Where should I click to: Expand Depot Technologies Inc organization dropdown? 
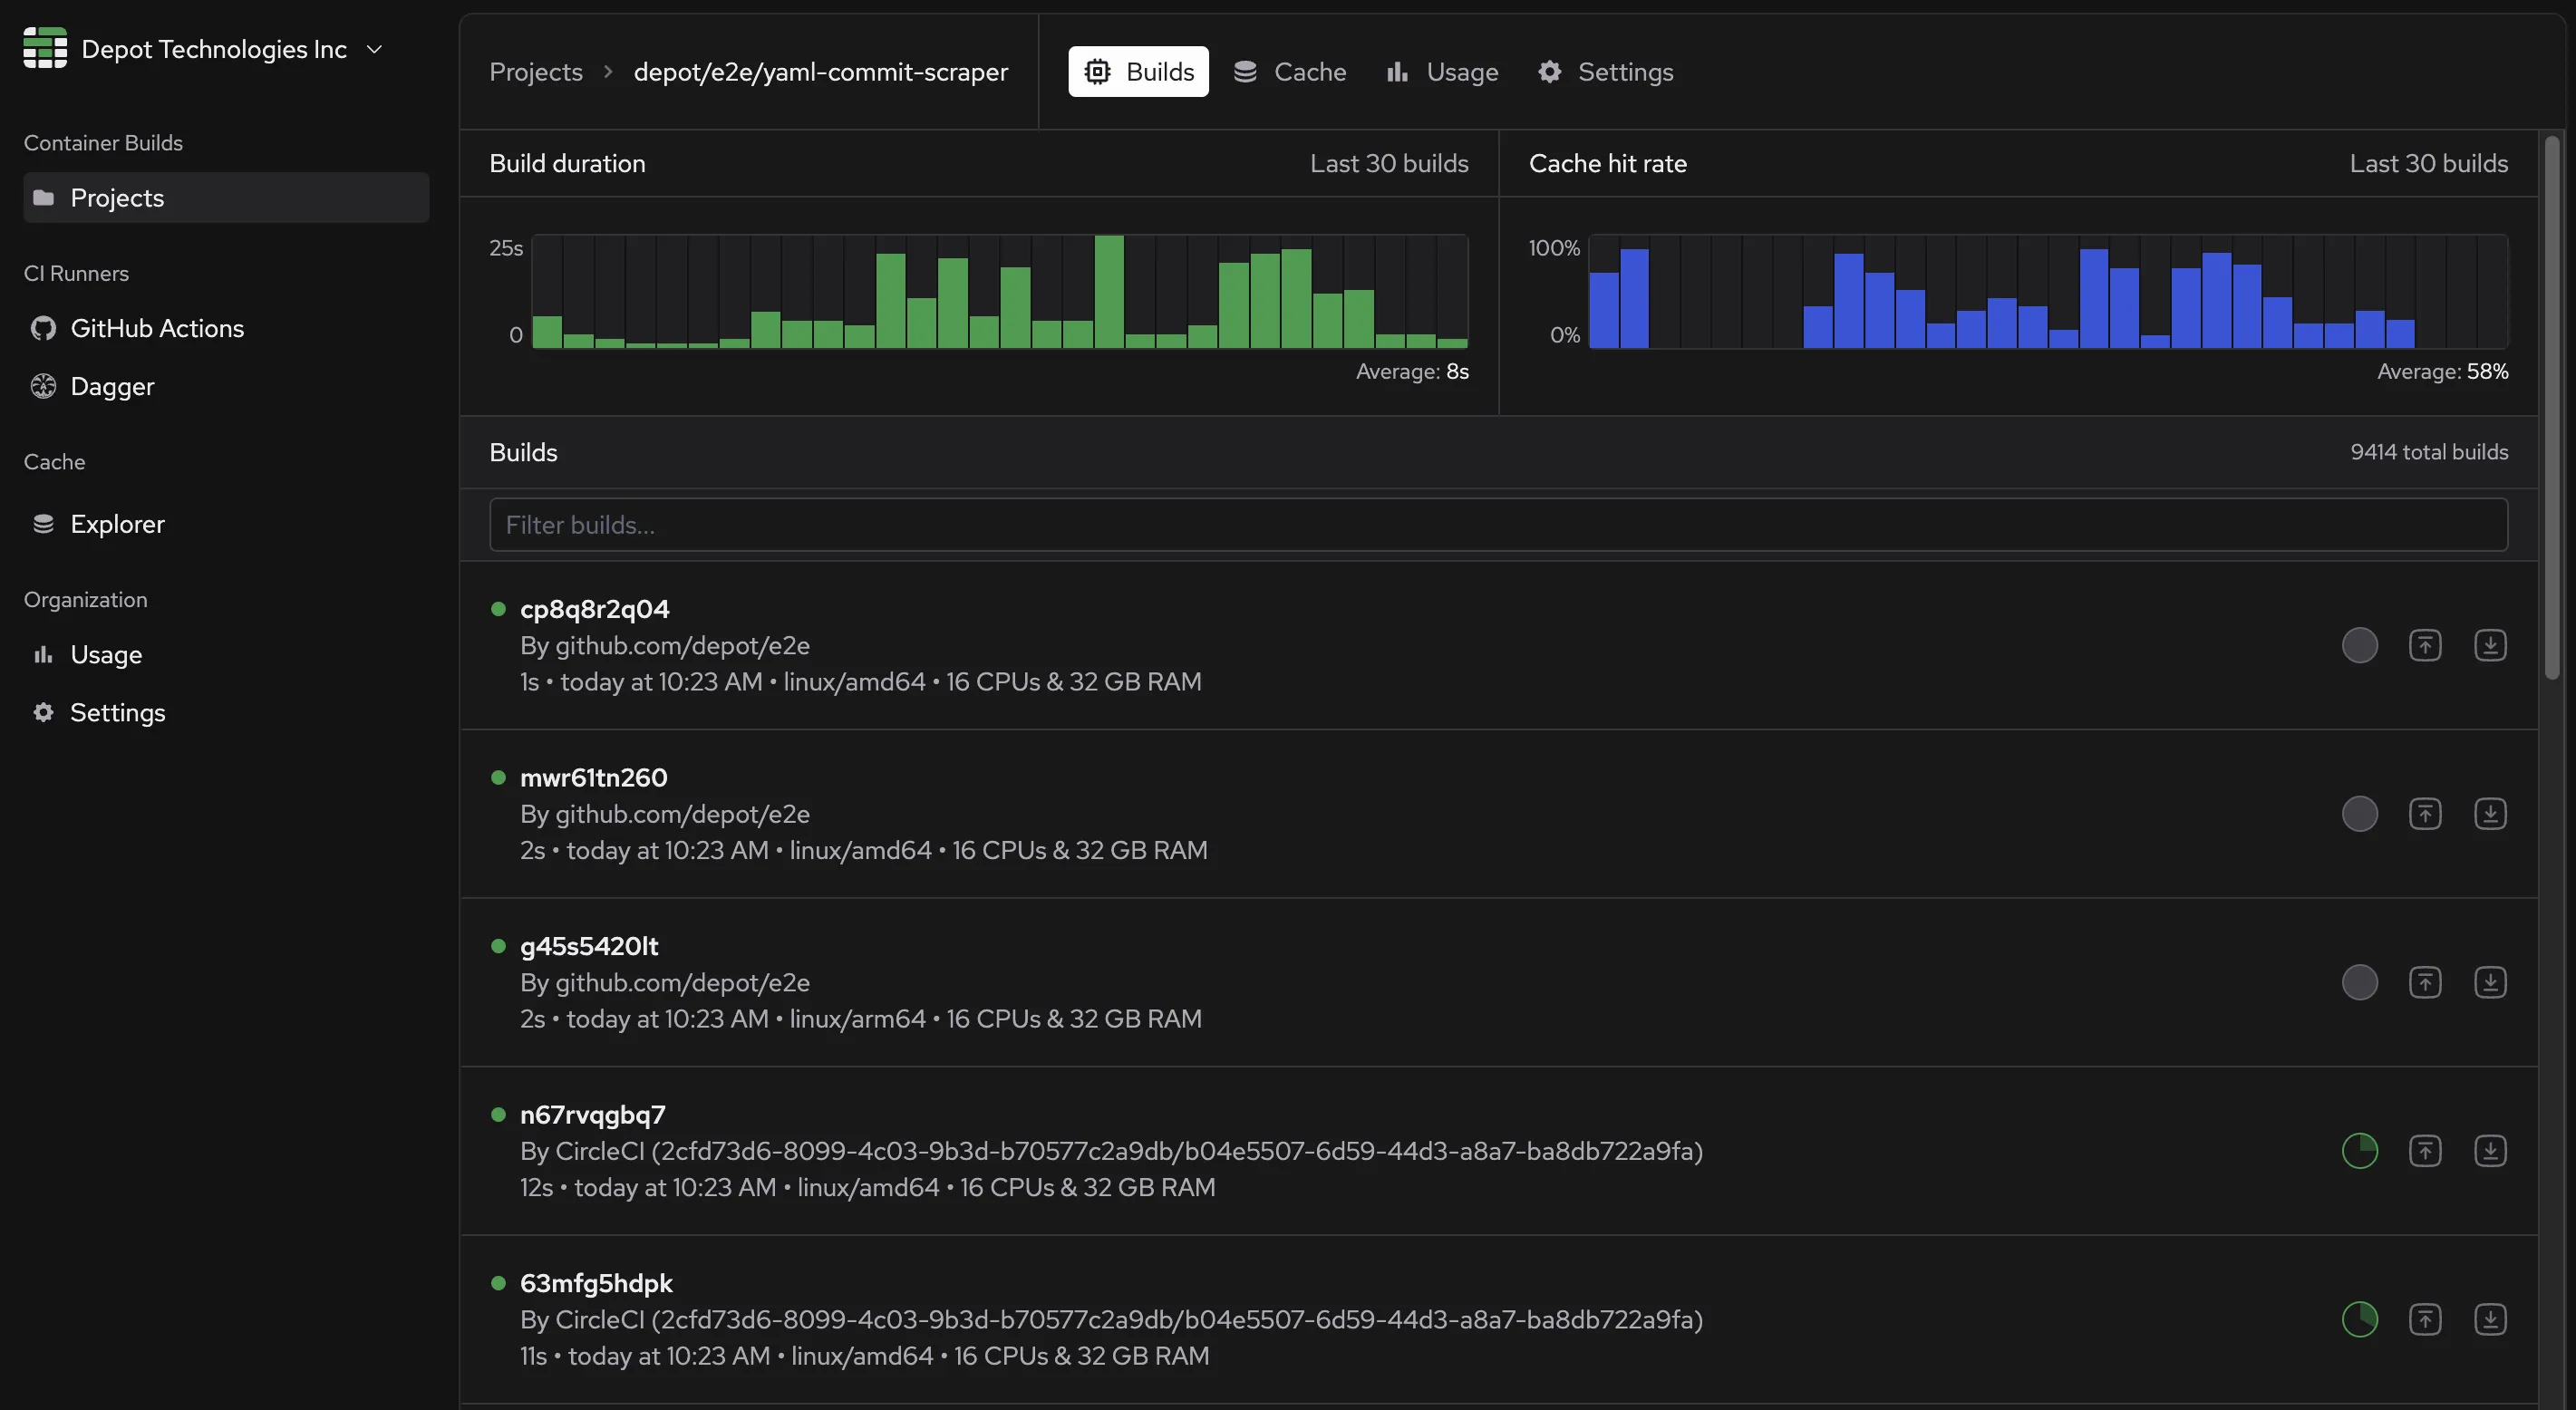click(374, 49)
